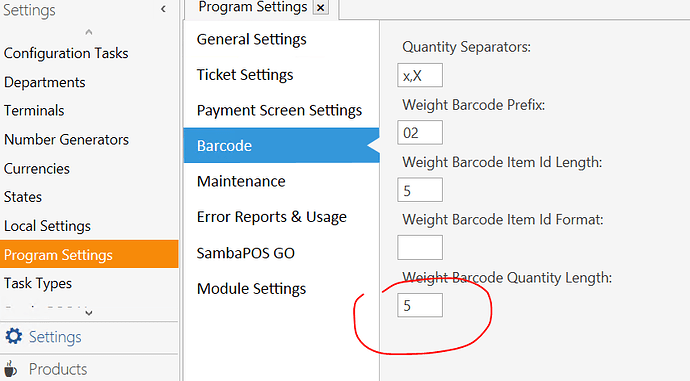The image size is (690, 381).
Task: Click the Weight Barcode Quantity Length field
Action: tap(420, 305)
